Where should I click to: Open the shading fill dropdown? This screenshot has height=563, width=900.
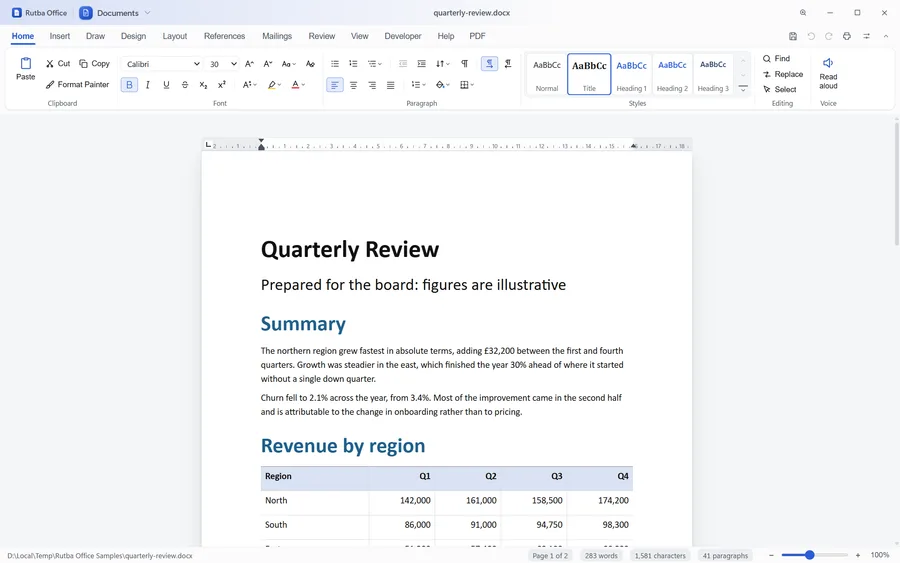coord(443,85)
